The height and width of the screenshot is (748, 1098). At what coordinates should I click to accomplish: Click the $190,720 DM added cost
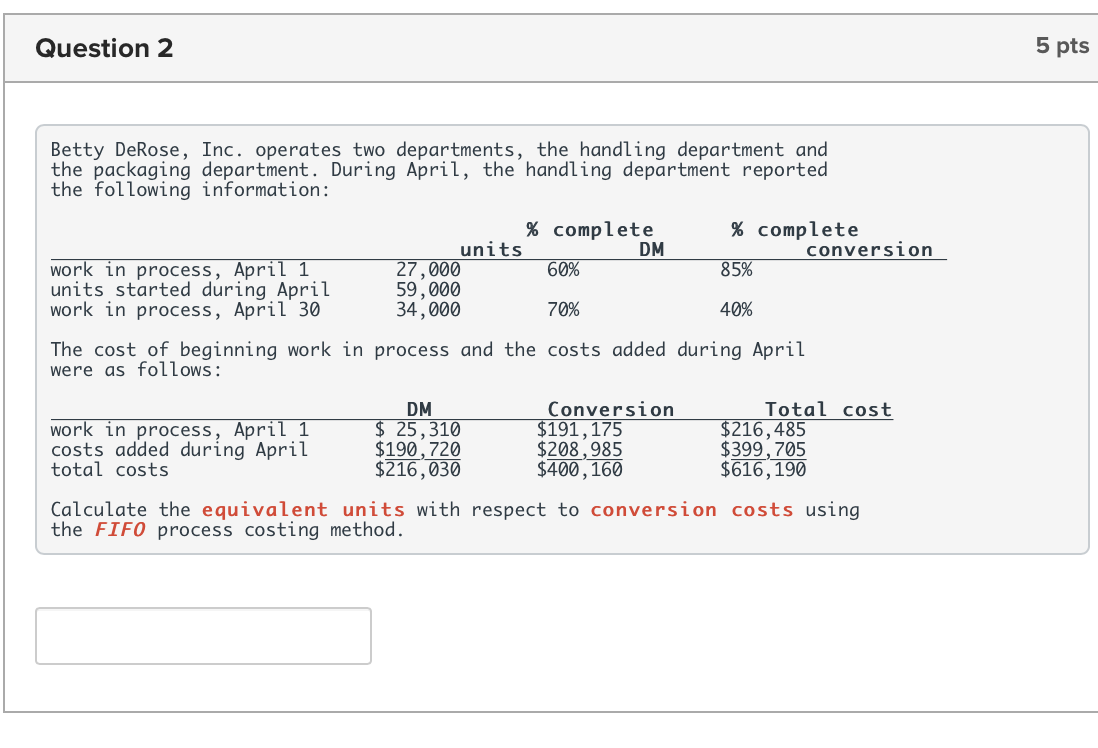417,450
